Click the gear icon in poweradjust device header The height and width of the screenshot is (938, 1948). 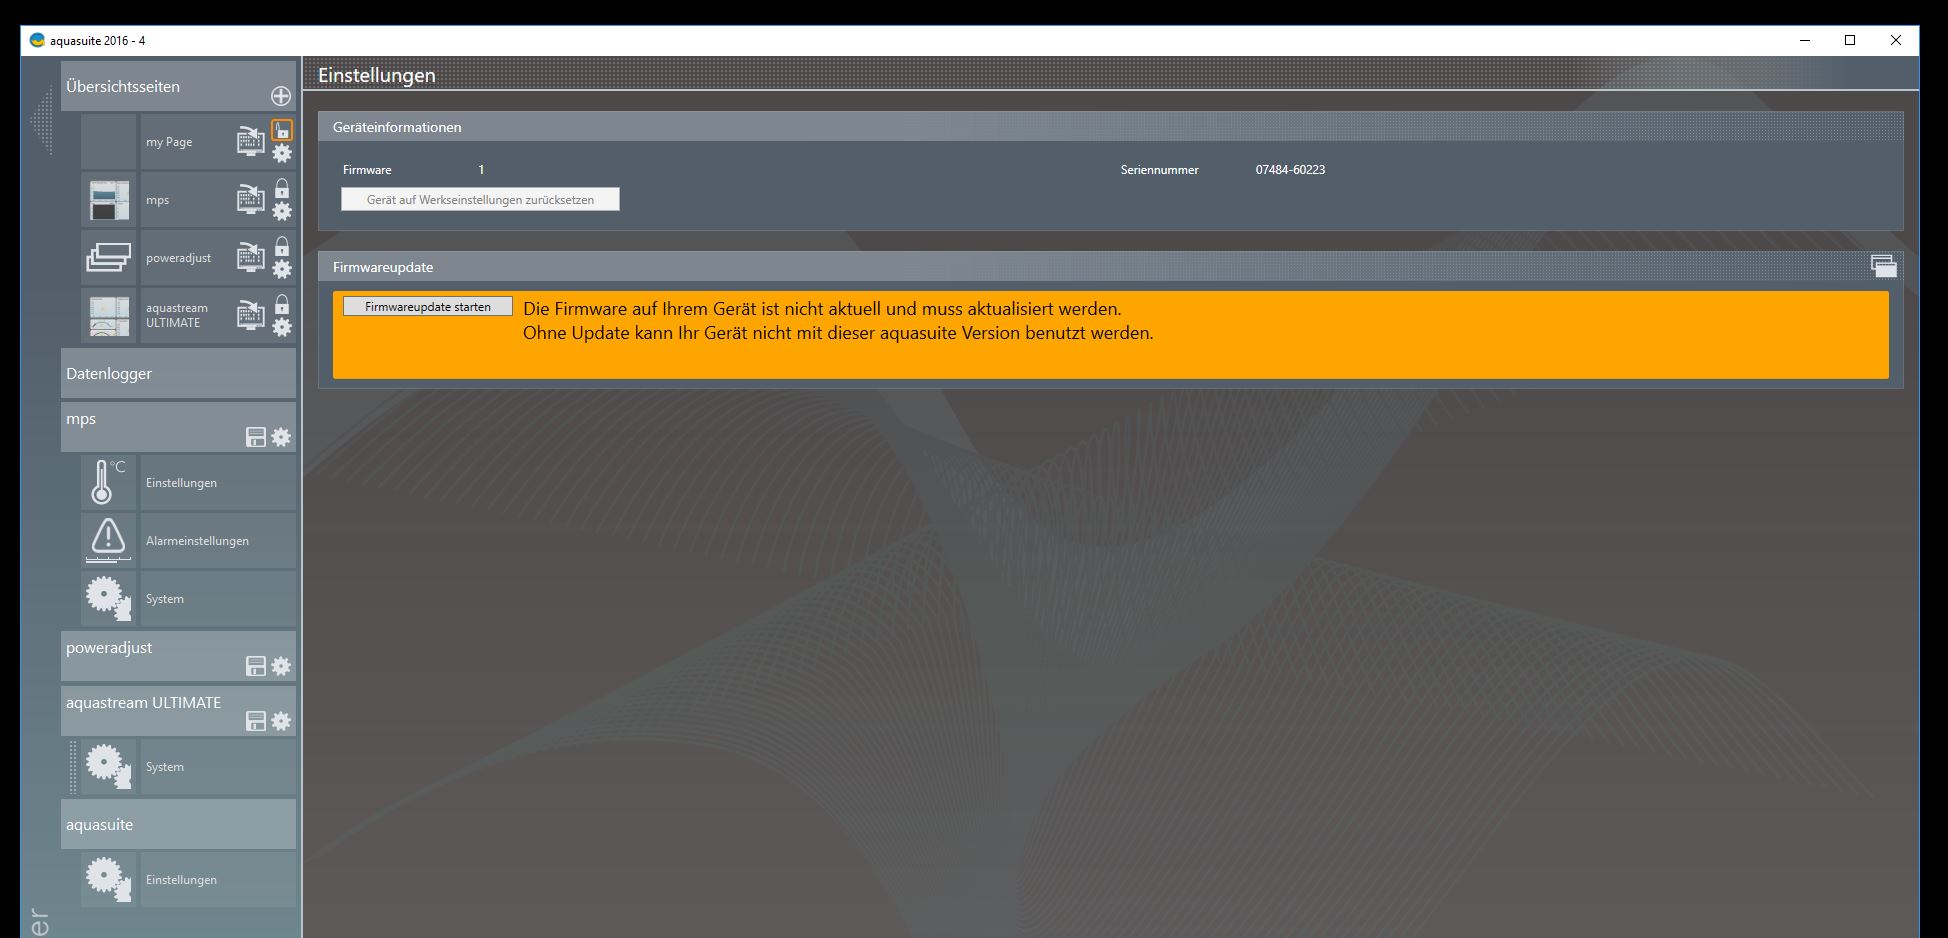(282, 666)
